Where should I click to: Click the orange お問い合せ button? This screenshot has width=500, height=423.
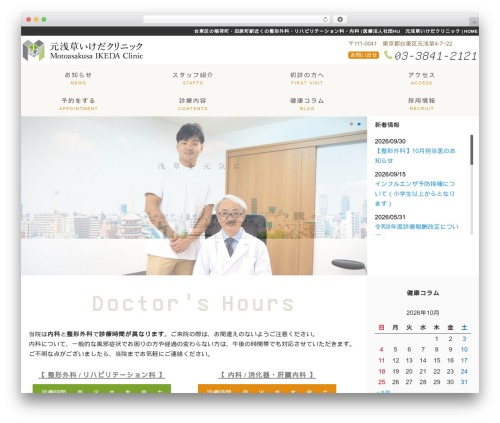click(x=363, y=55)
